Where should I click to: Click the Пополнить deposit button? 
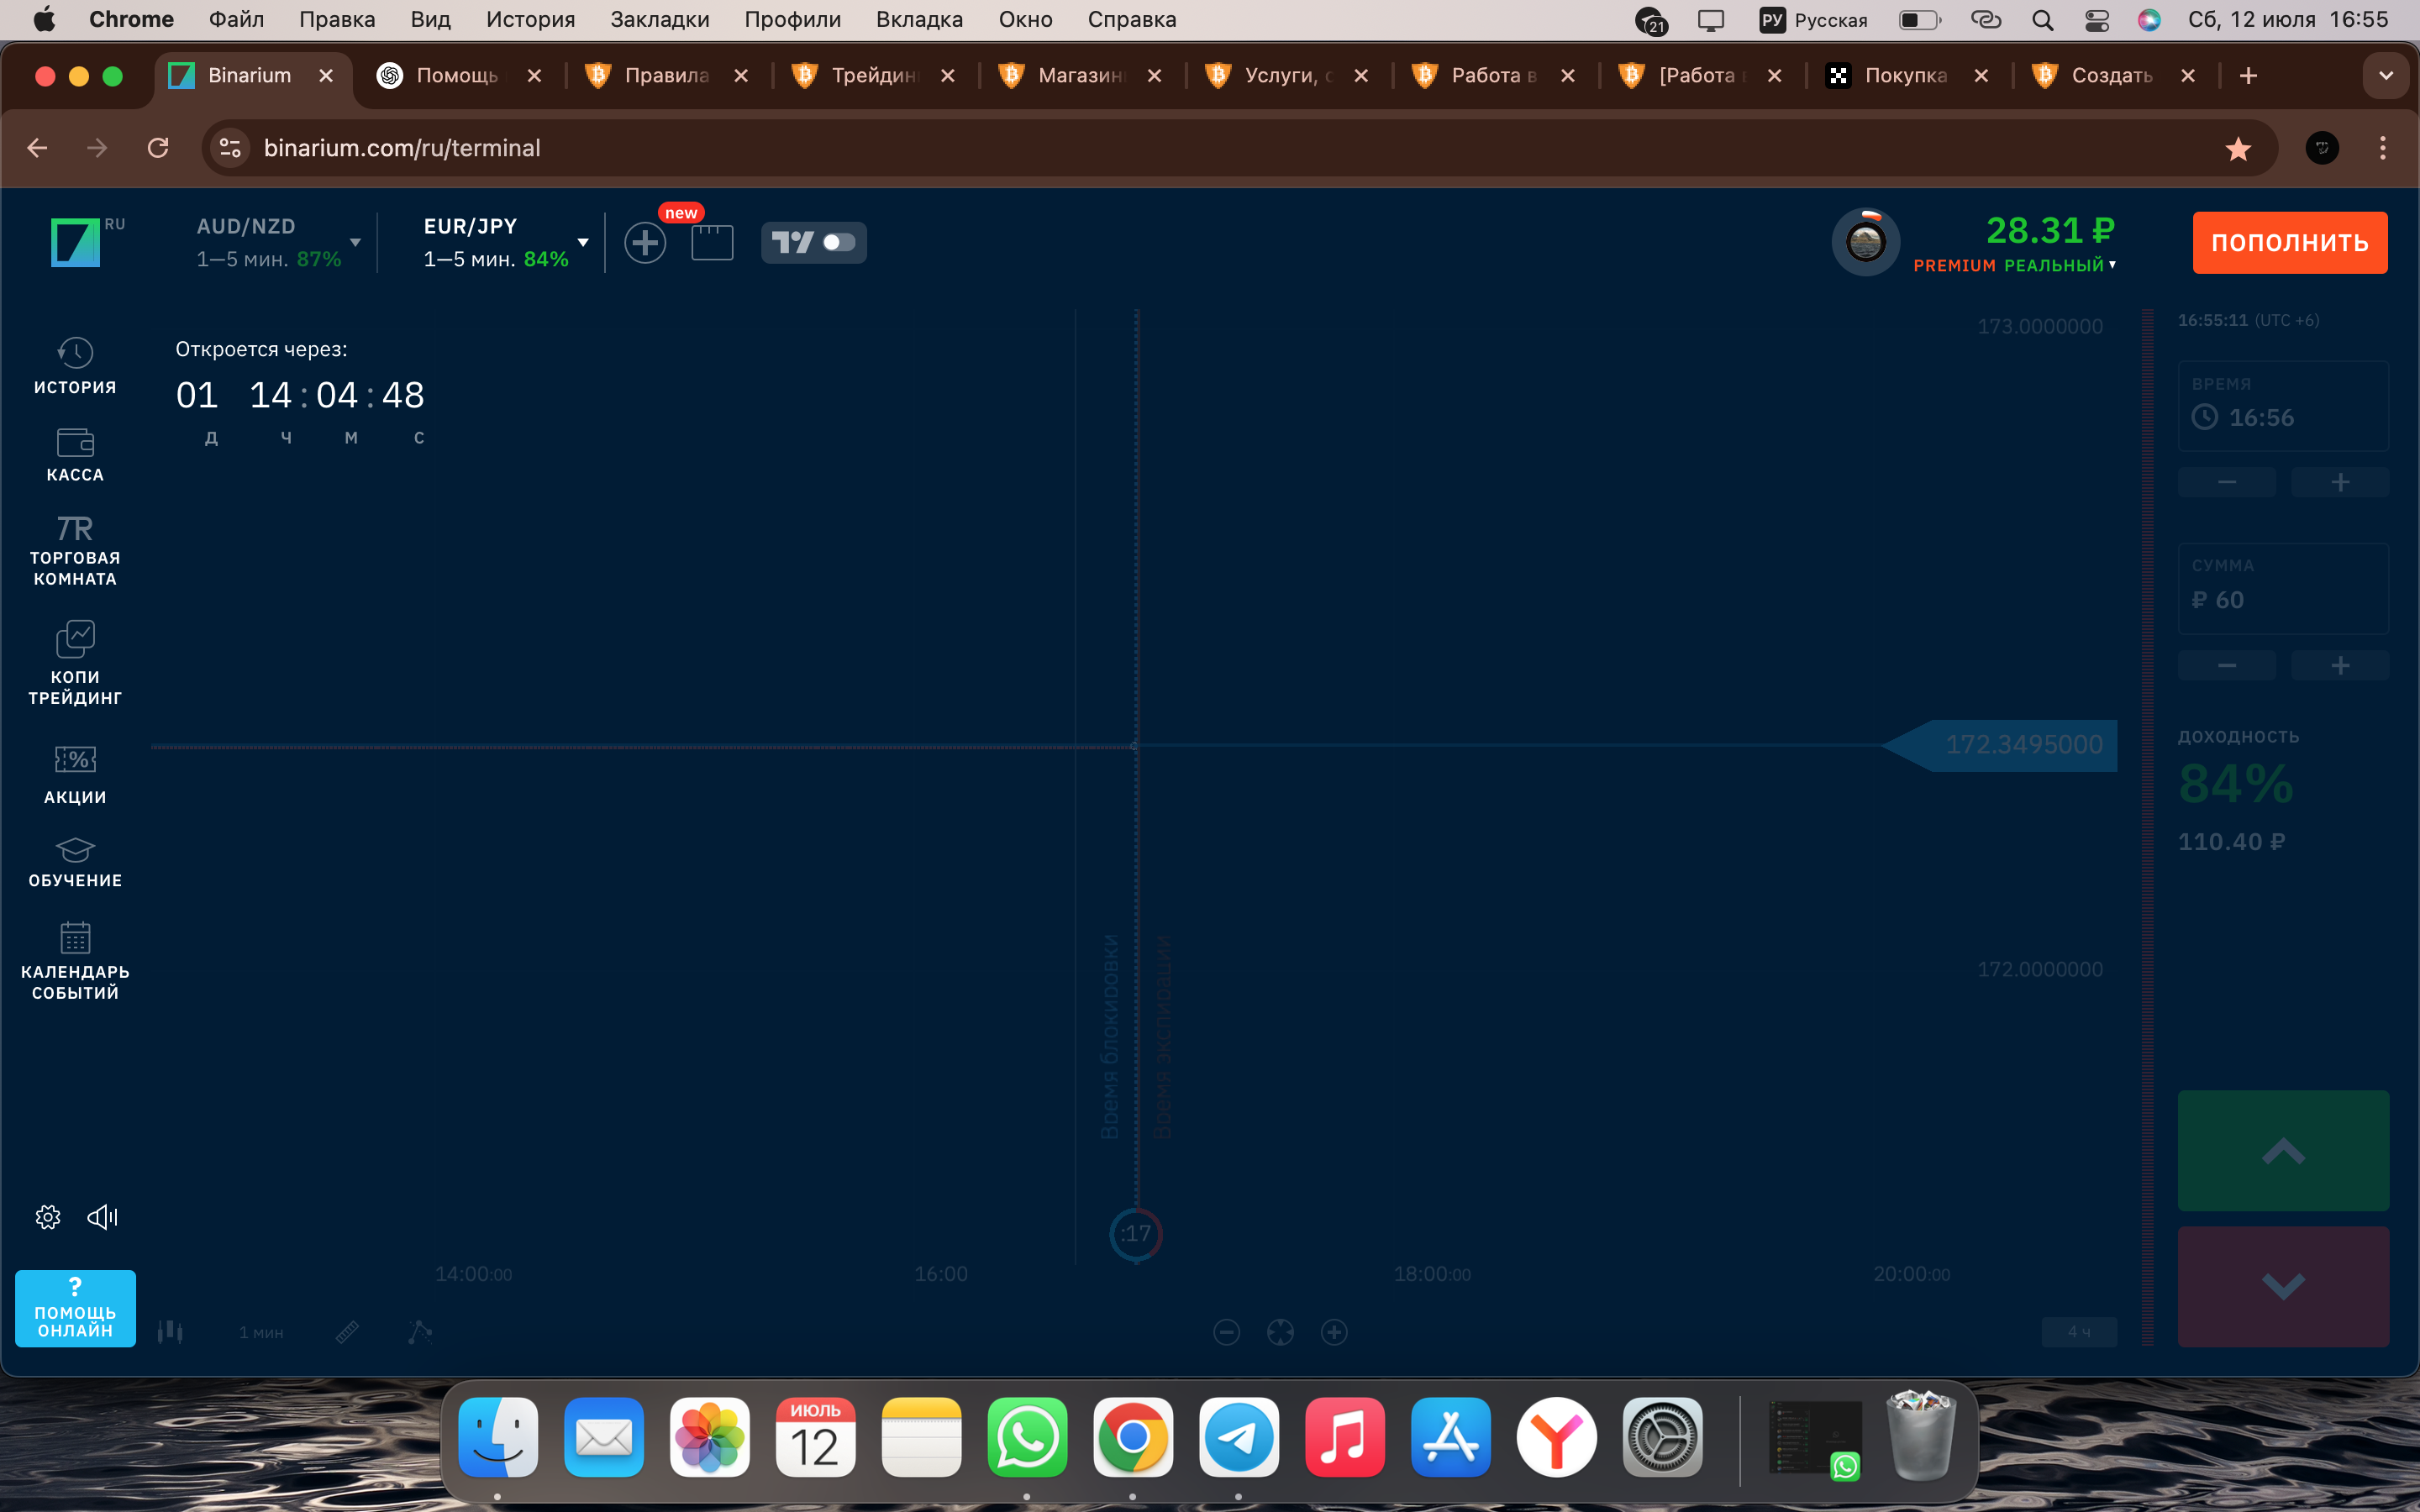click(2289, 243)
